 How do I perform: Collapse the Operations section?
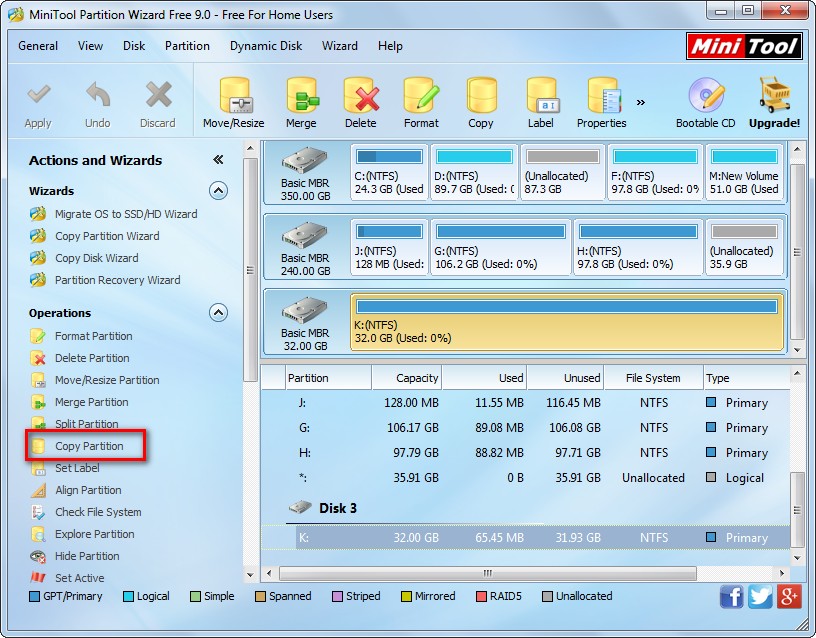[x=218, y=313]
